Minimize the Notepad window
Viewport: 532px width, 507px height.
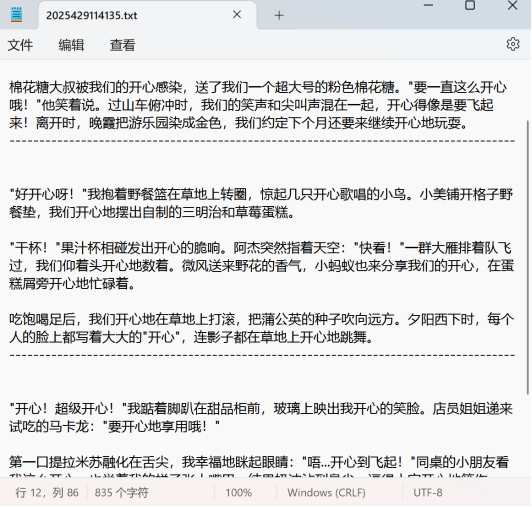point(429,5)
